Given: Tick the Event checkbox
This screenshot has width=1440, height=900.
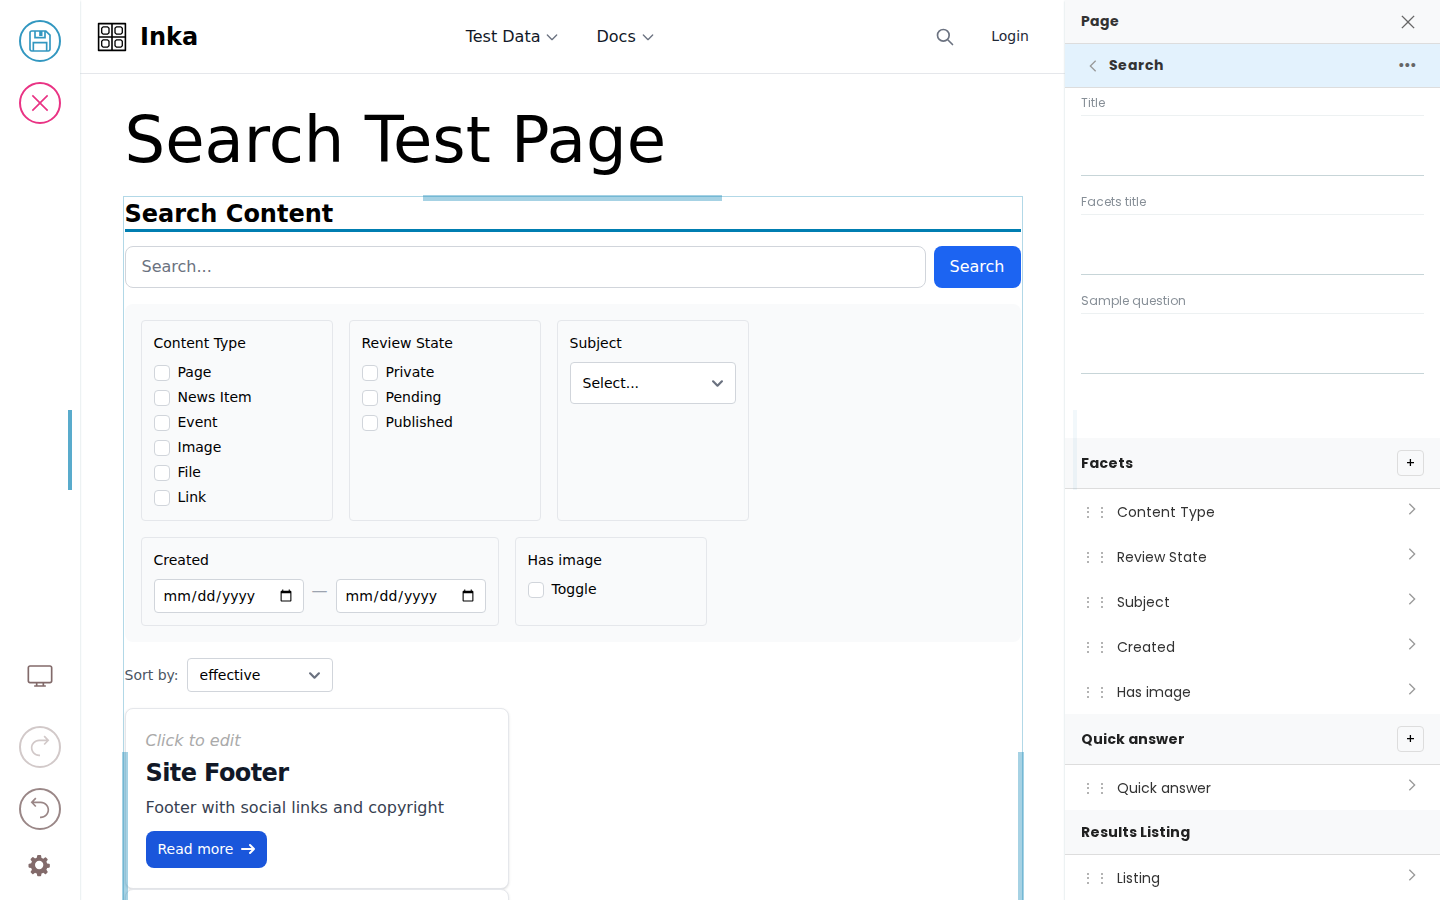Looking at the screenshot, I should coord(162,423).
